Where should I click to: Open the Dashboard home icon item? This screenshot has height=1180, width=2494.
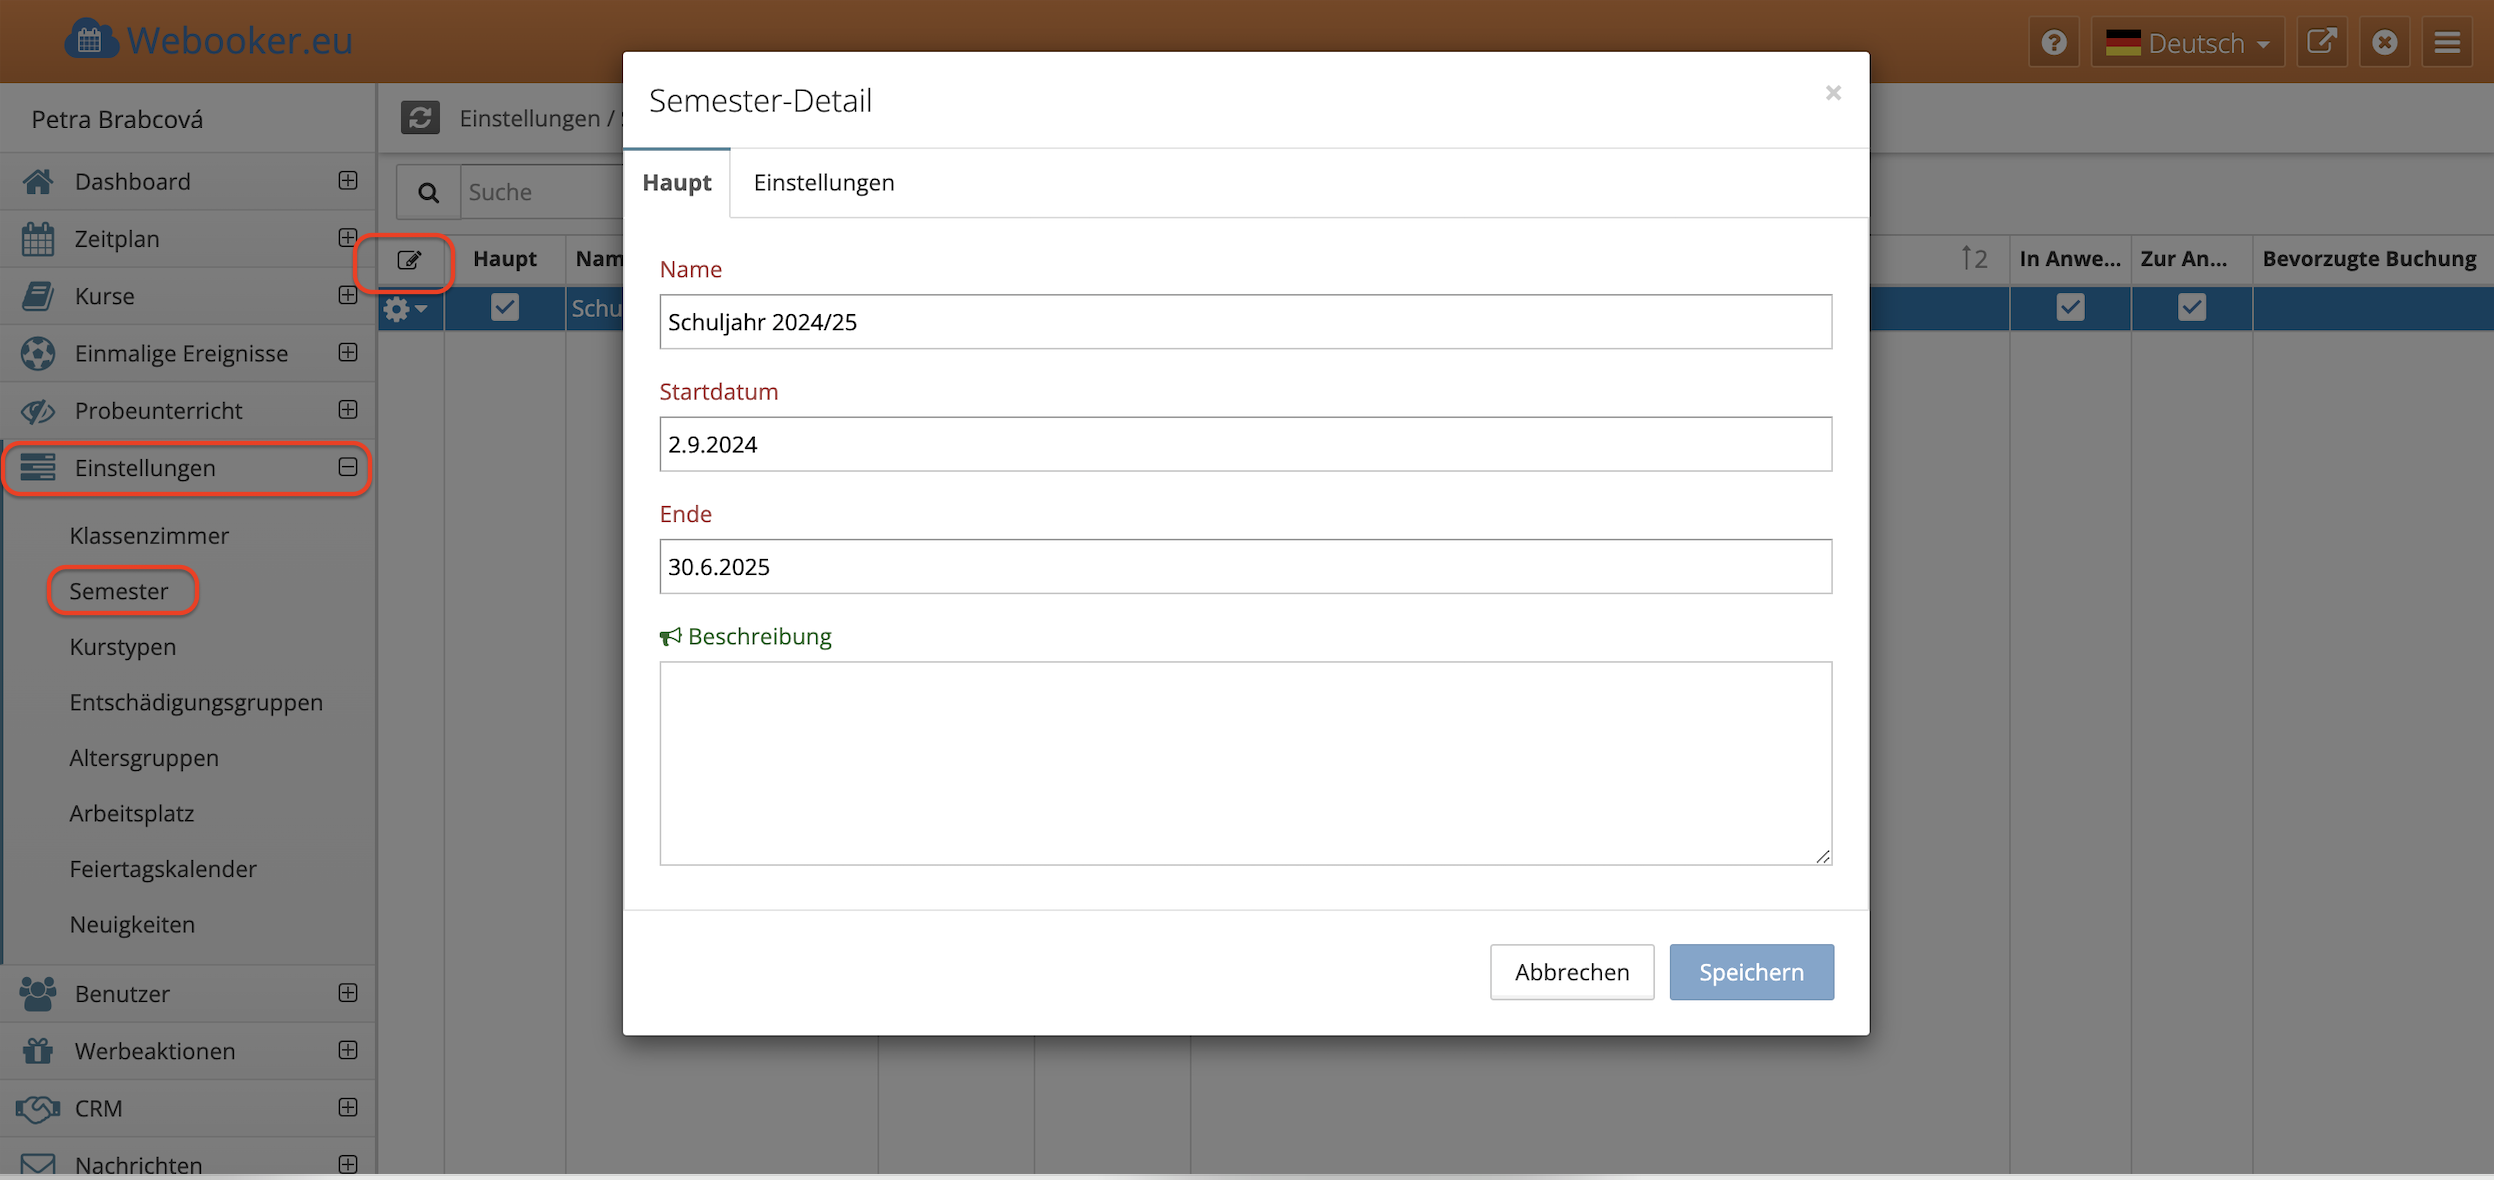click(38, 181)
